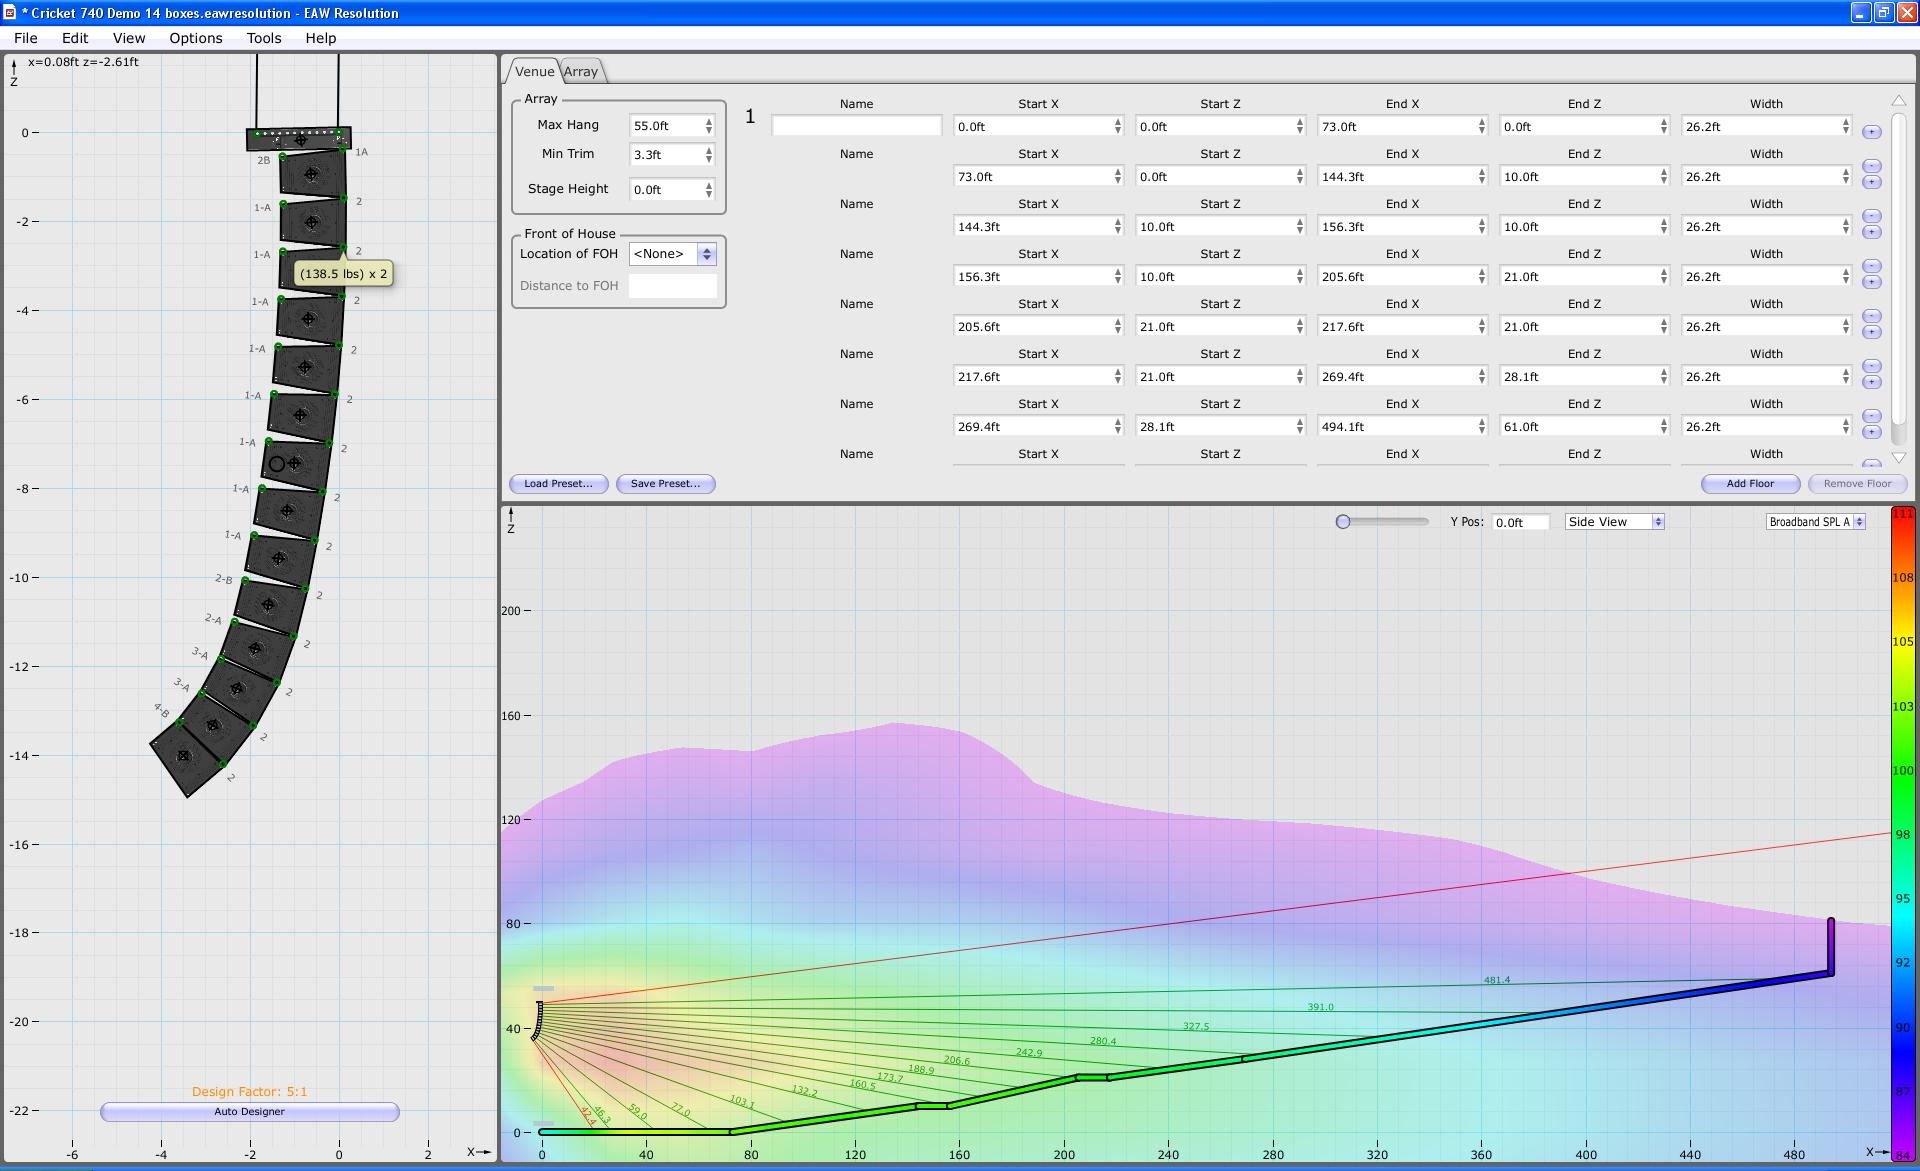The width and height of the screenshot is (1920, 1171).
Task: Switch to the Array tab
Action: point(581,71)
